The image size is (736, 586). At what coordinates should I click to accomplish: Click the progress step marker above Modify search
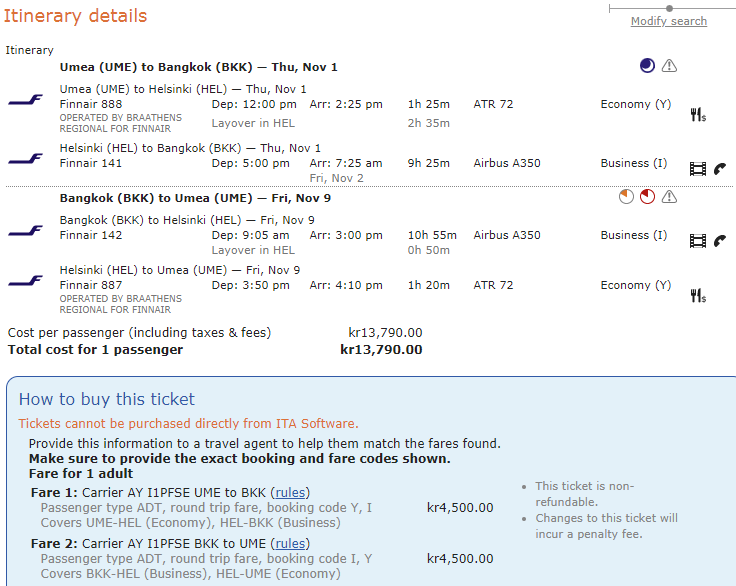click(669, 8)
